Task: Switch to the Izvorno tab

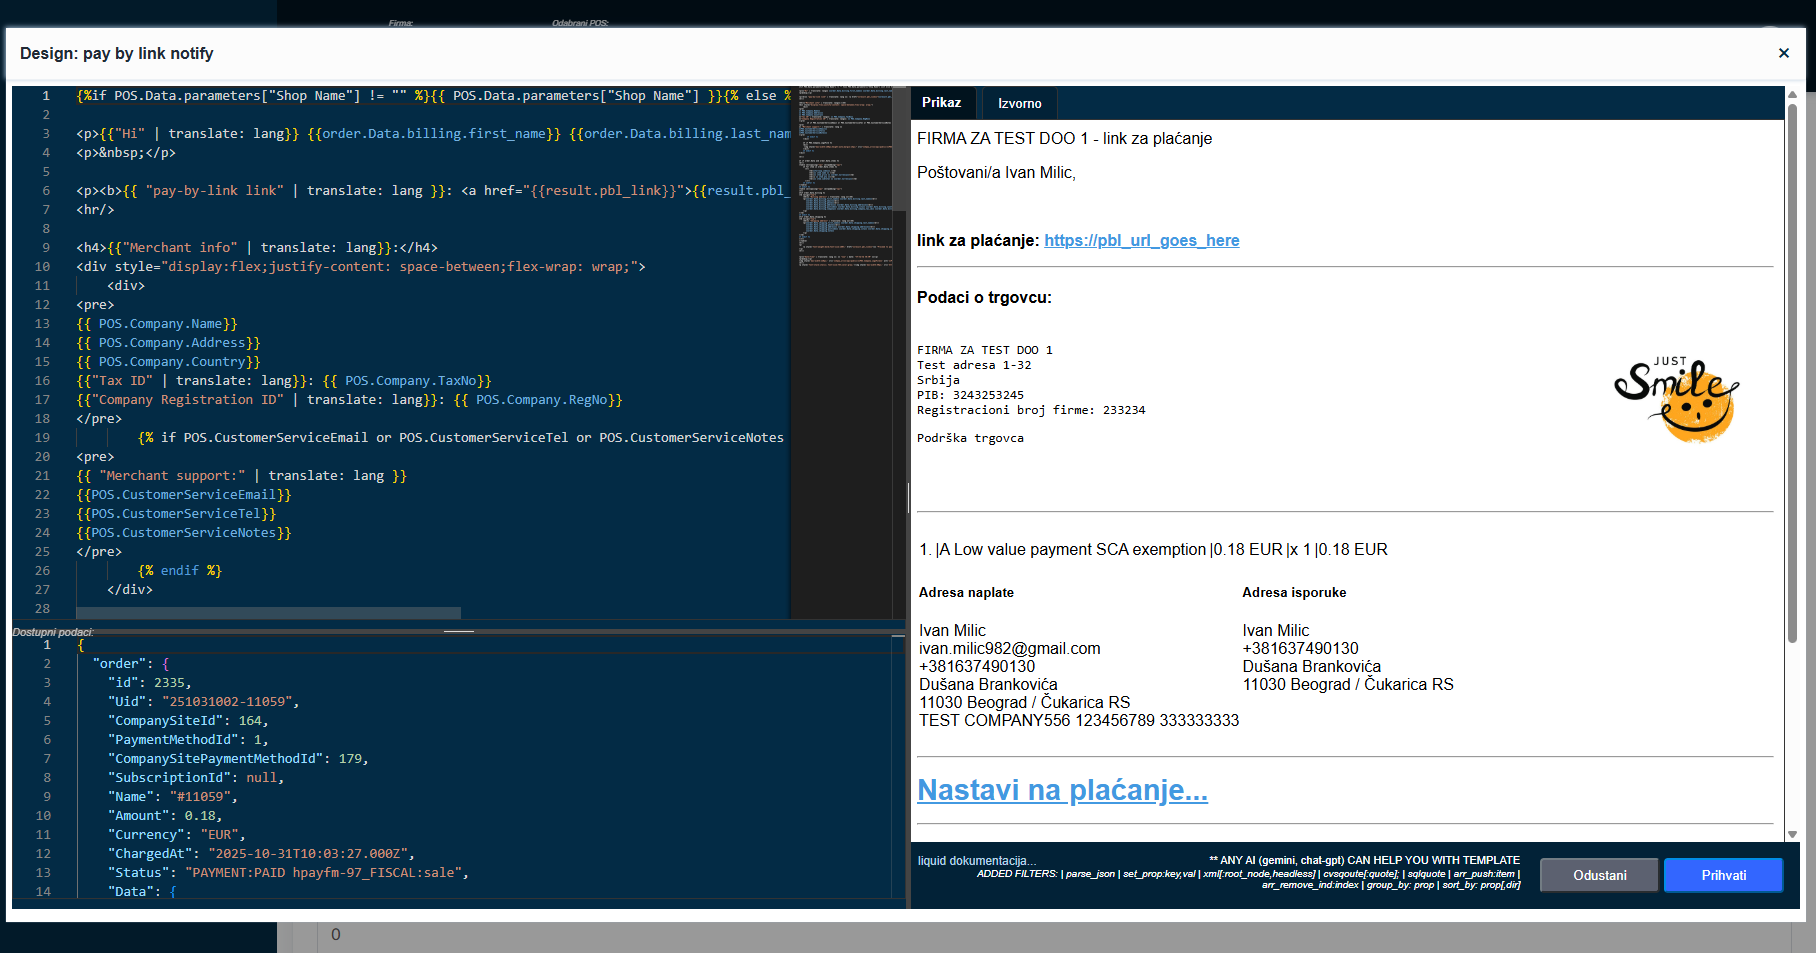Action: pos(1018,103)
